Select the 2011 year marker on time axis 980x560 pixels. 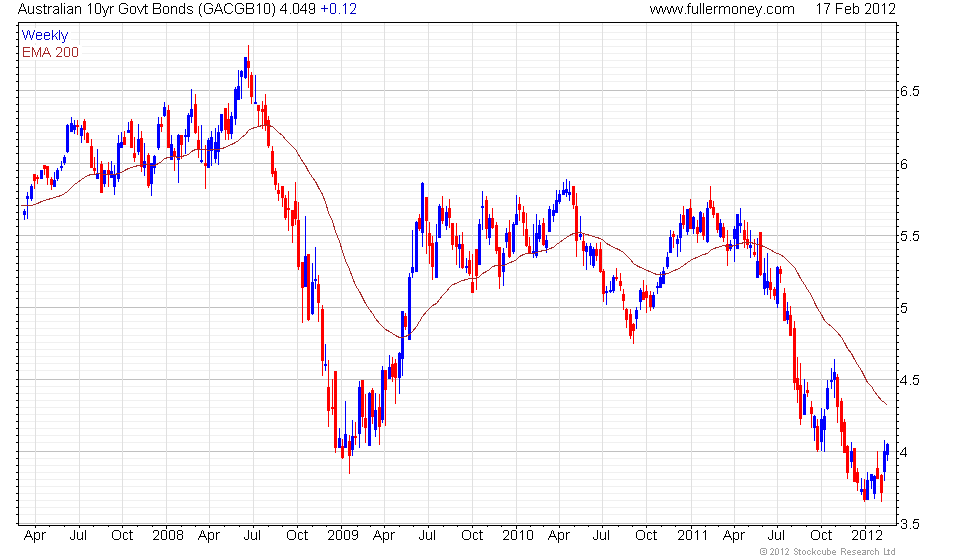coord(692,535)
